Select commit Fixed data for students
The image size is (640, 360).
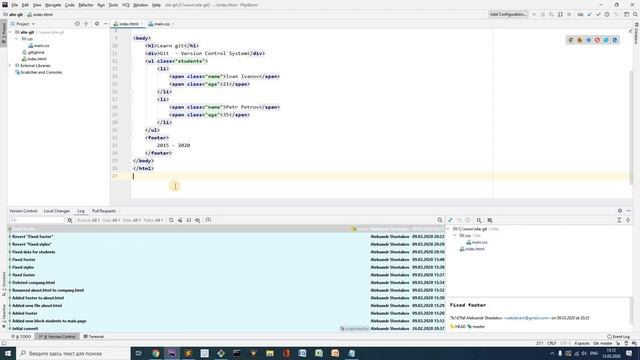(227, 252)
